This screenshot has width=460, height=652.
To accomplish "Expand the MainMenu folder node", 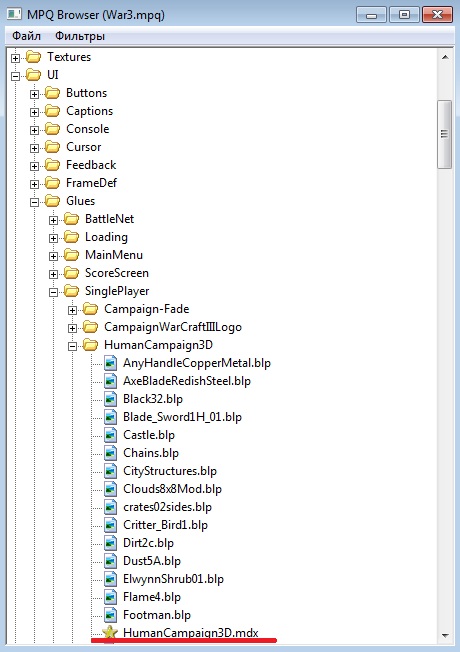I will [53, 257].
